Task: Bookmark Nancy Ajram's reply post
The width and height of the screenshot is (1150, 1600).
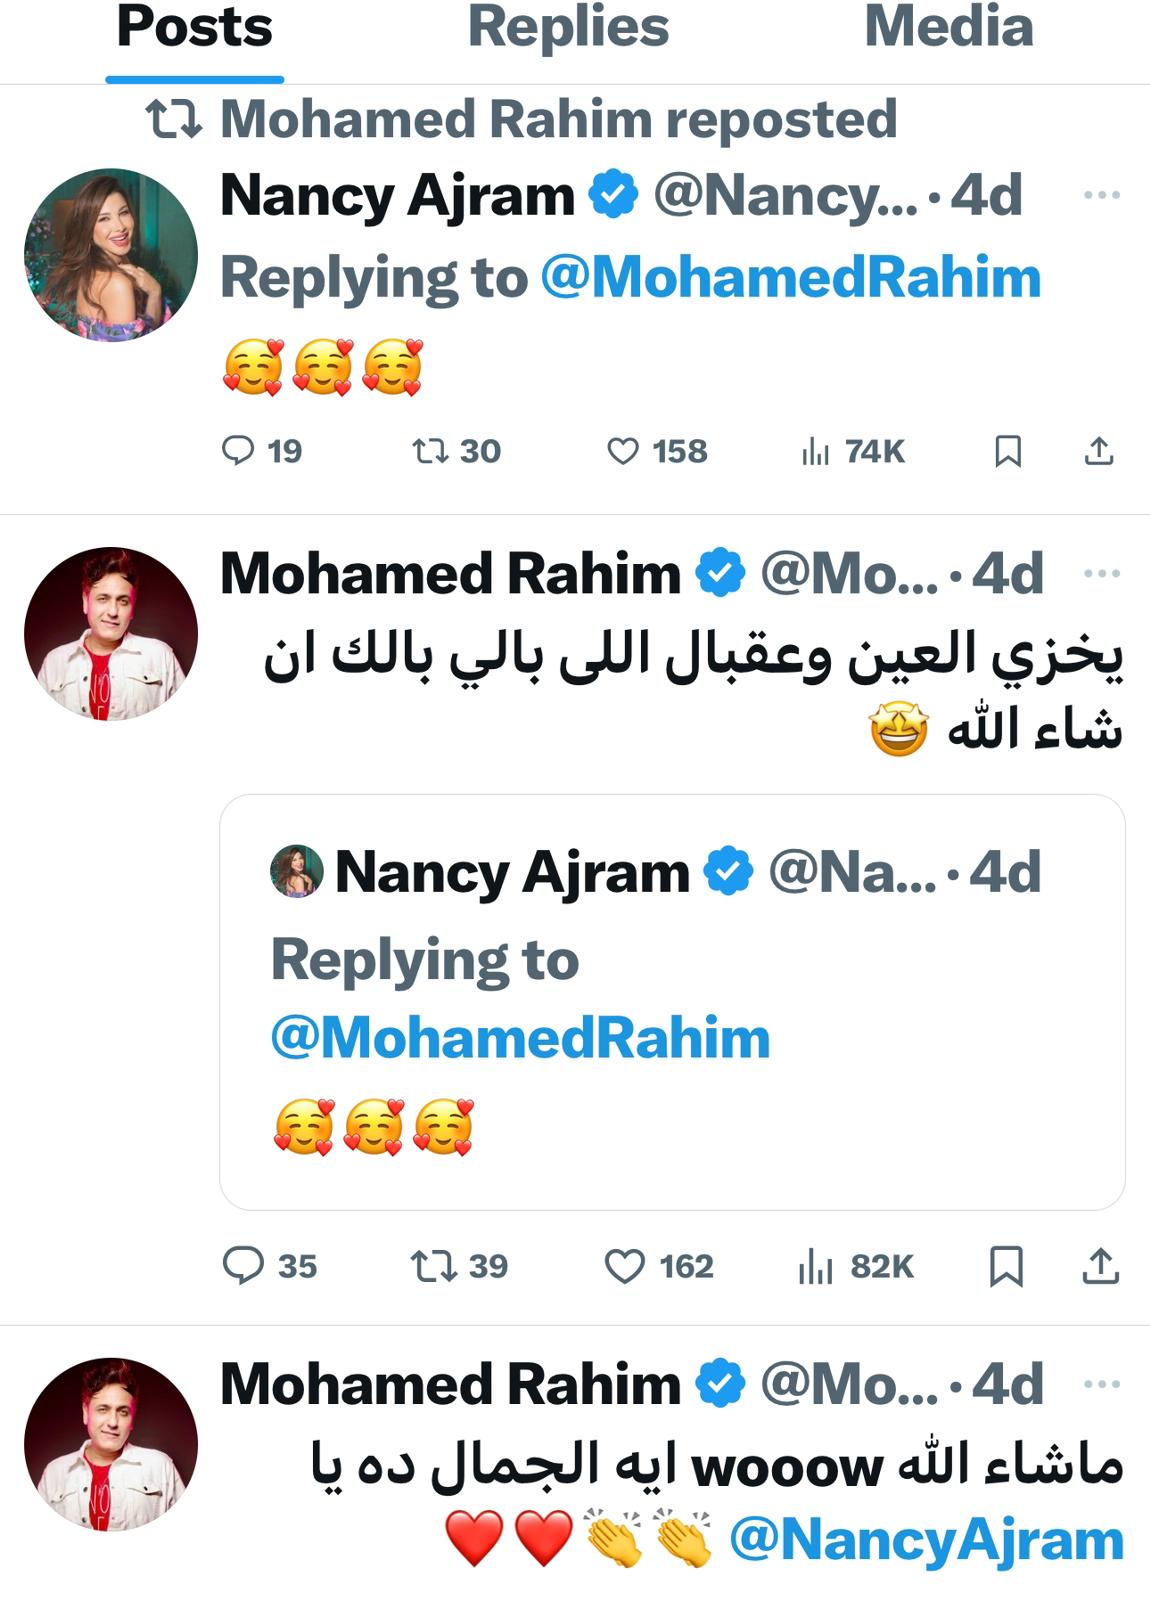Action: point(1008,452)
